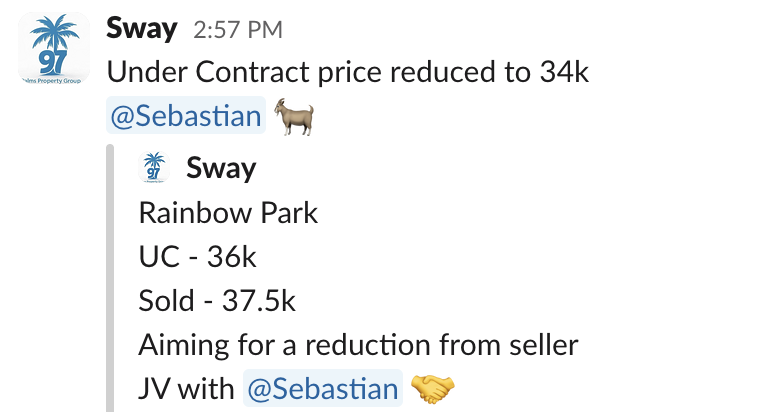This screenshot has height=412, width=768.
Task: Open Sway's large palm tree profile avatar
Action: pyautogui.click(x=54, y=48)
